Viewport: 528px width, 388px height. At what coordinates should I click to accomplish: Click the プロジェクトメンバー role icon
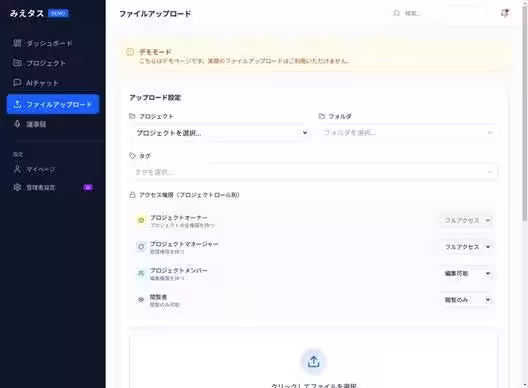tap(141, 273)
